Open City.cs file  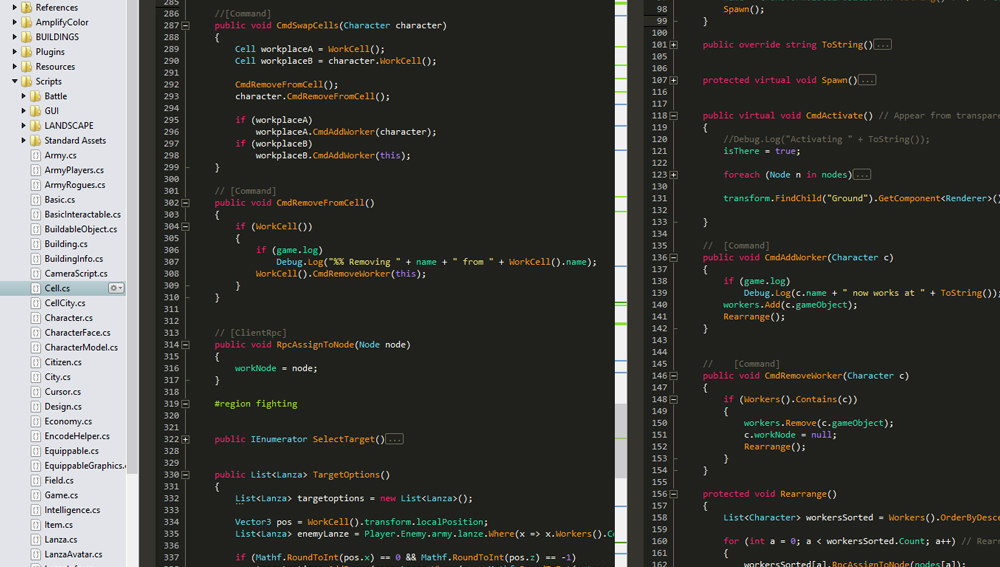[x=57, y=377]
